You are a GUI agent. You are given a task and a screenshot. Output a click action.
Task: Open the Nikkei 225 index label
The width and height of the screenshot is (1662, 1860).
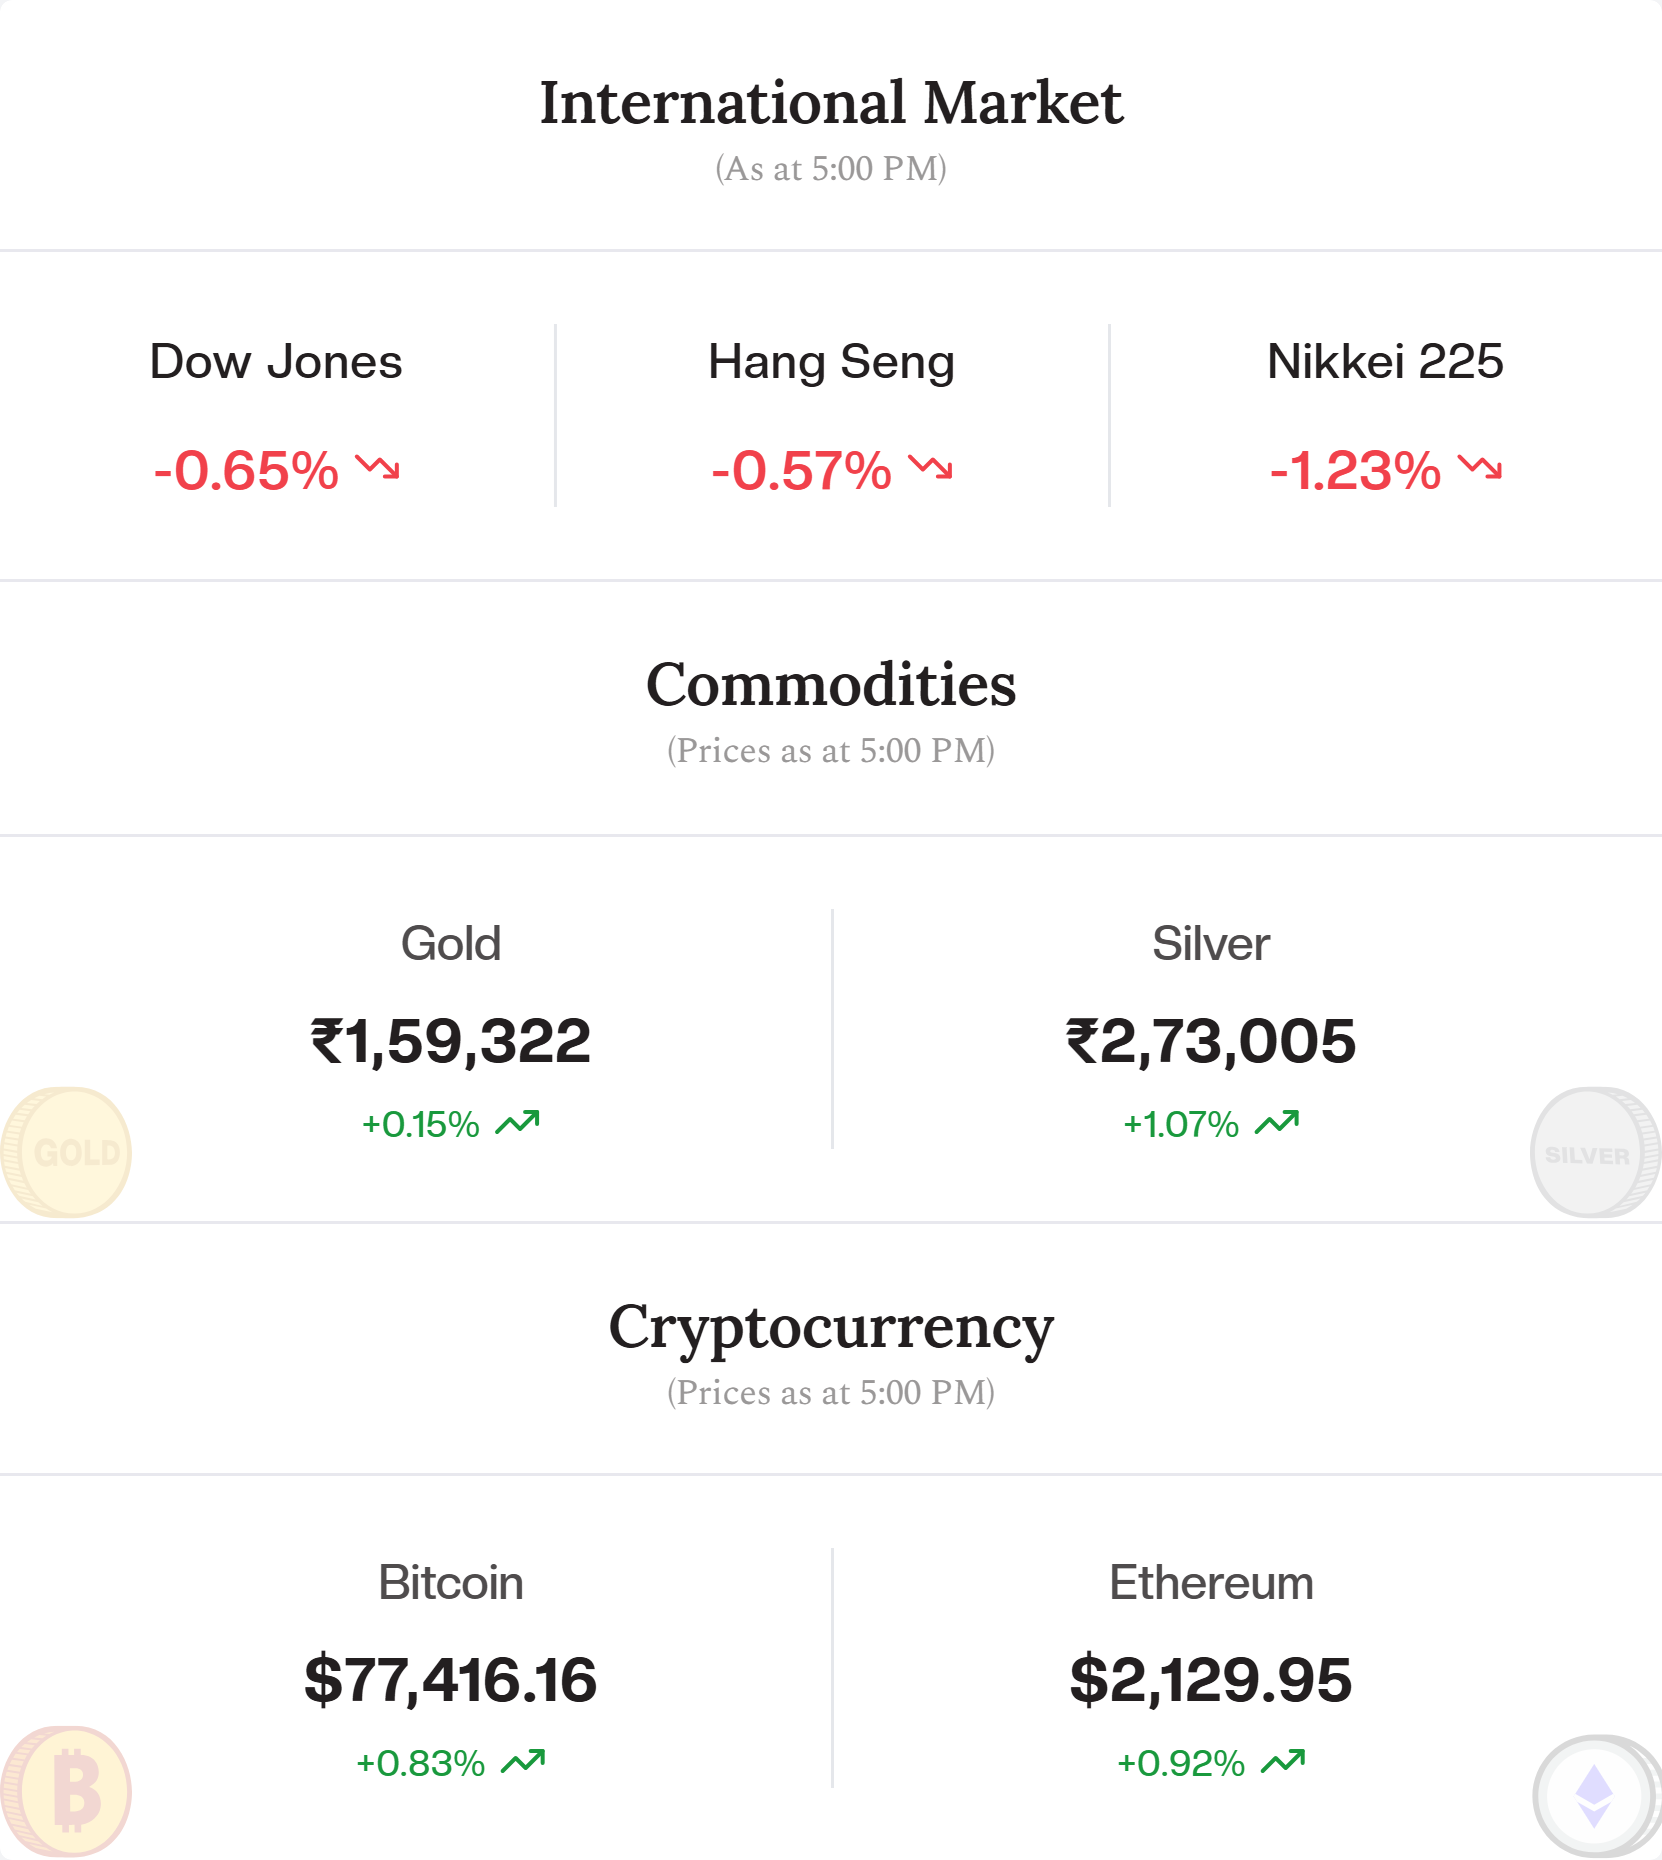[x=1385, y=361]
